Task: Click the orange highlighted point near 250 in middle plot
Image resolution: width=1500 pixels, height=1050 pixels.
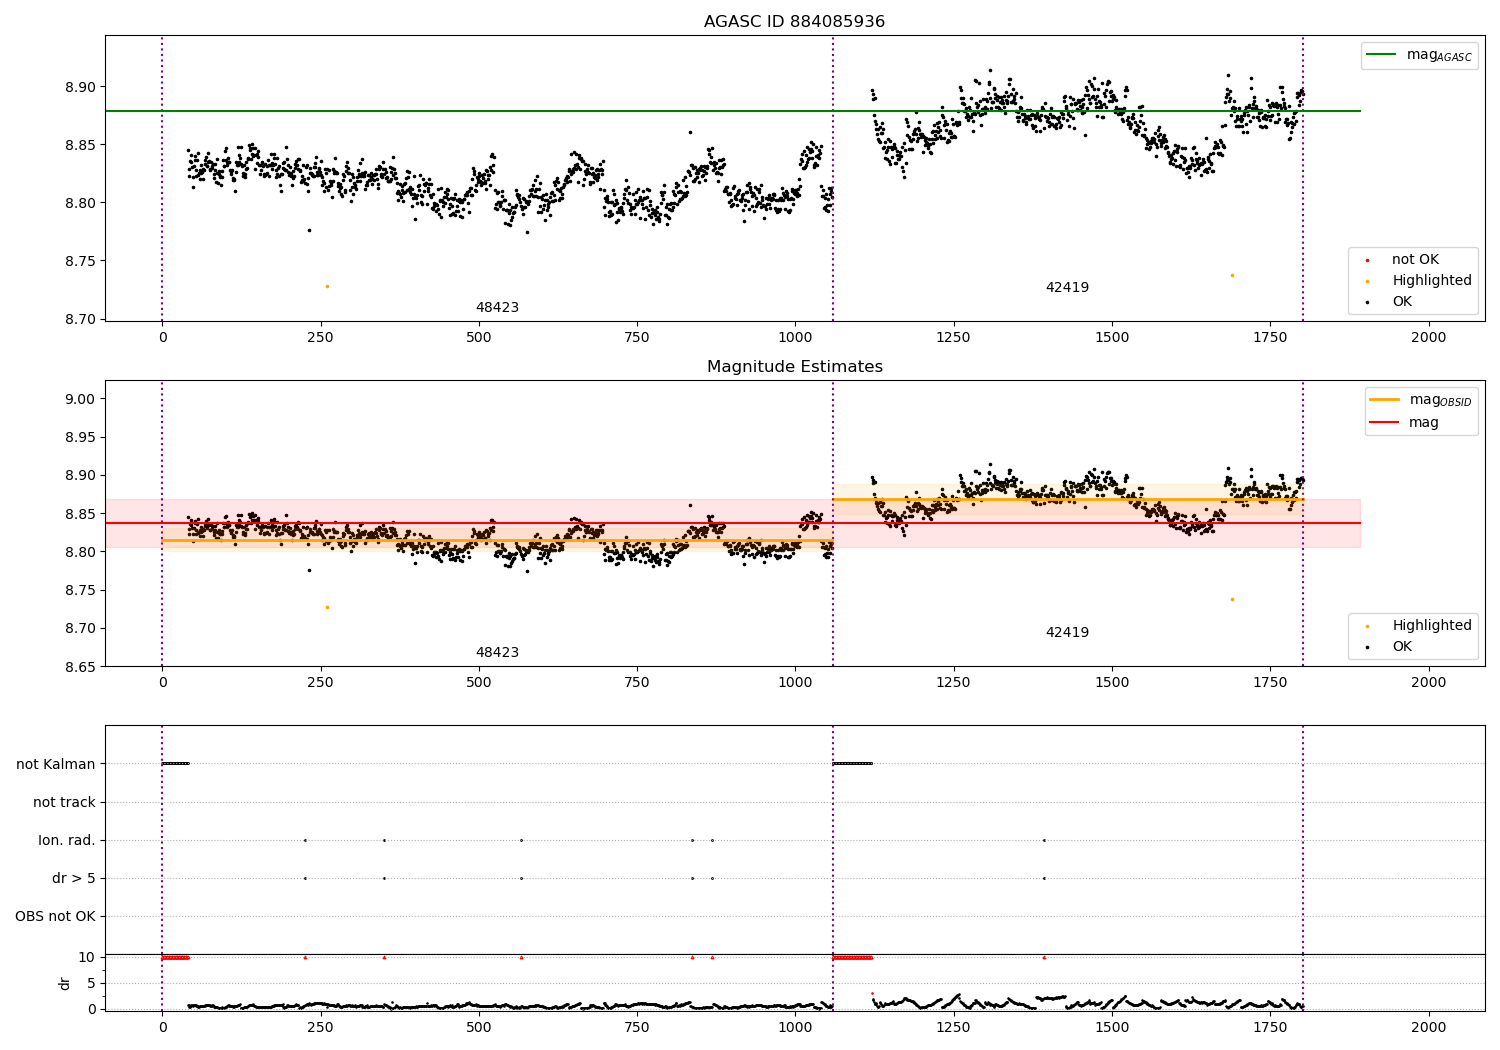Action: coord(327,607)
